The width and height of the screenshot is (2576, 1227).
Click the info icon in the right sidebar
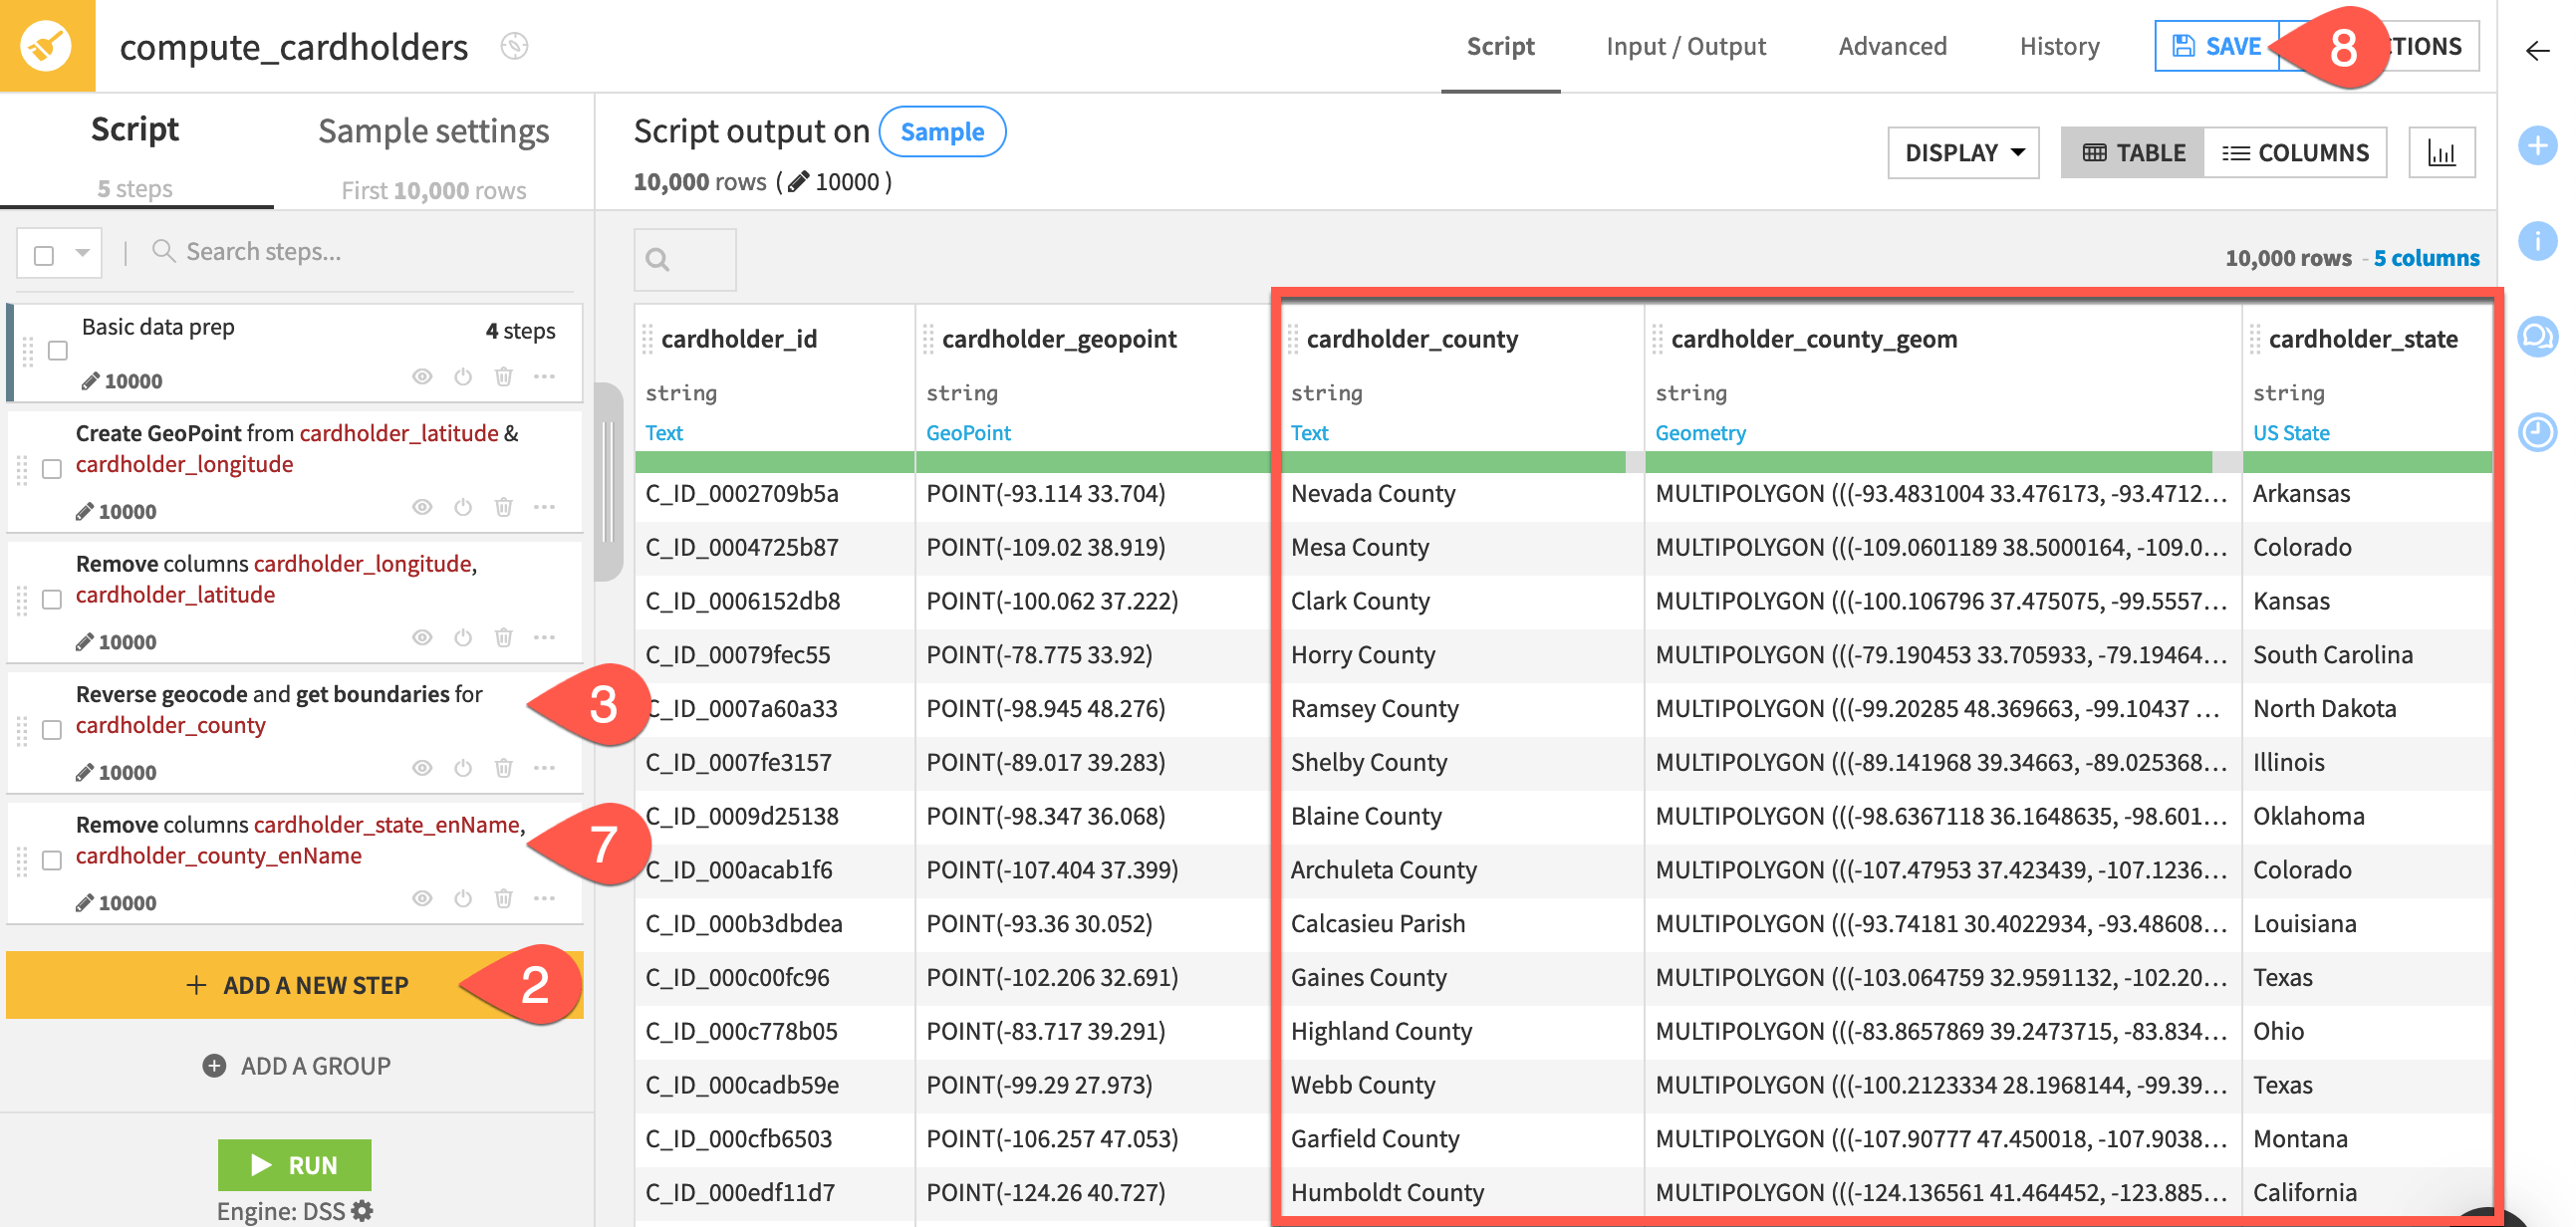2537,240
